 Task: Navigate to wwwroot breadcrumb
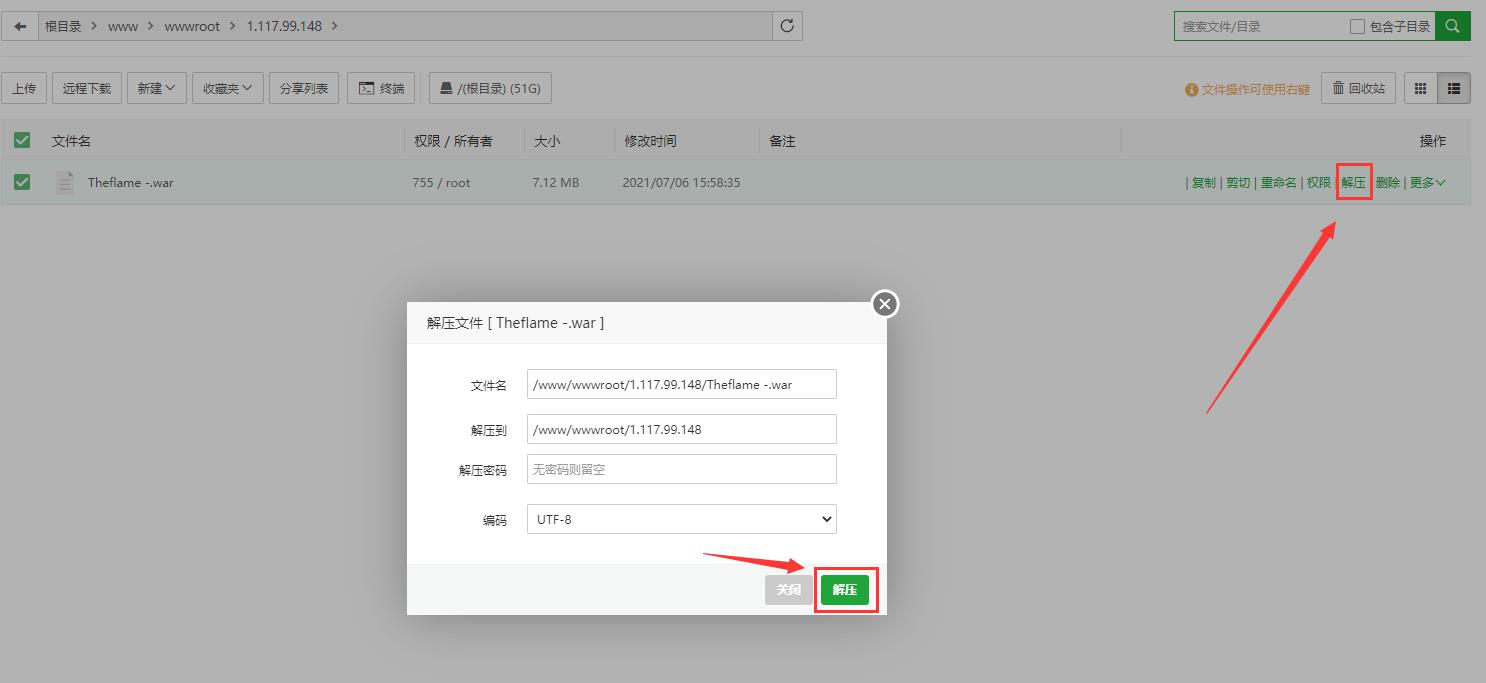(x=192, y=26)
